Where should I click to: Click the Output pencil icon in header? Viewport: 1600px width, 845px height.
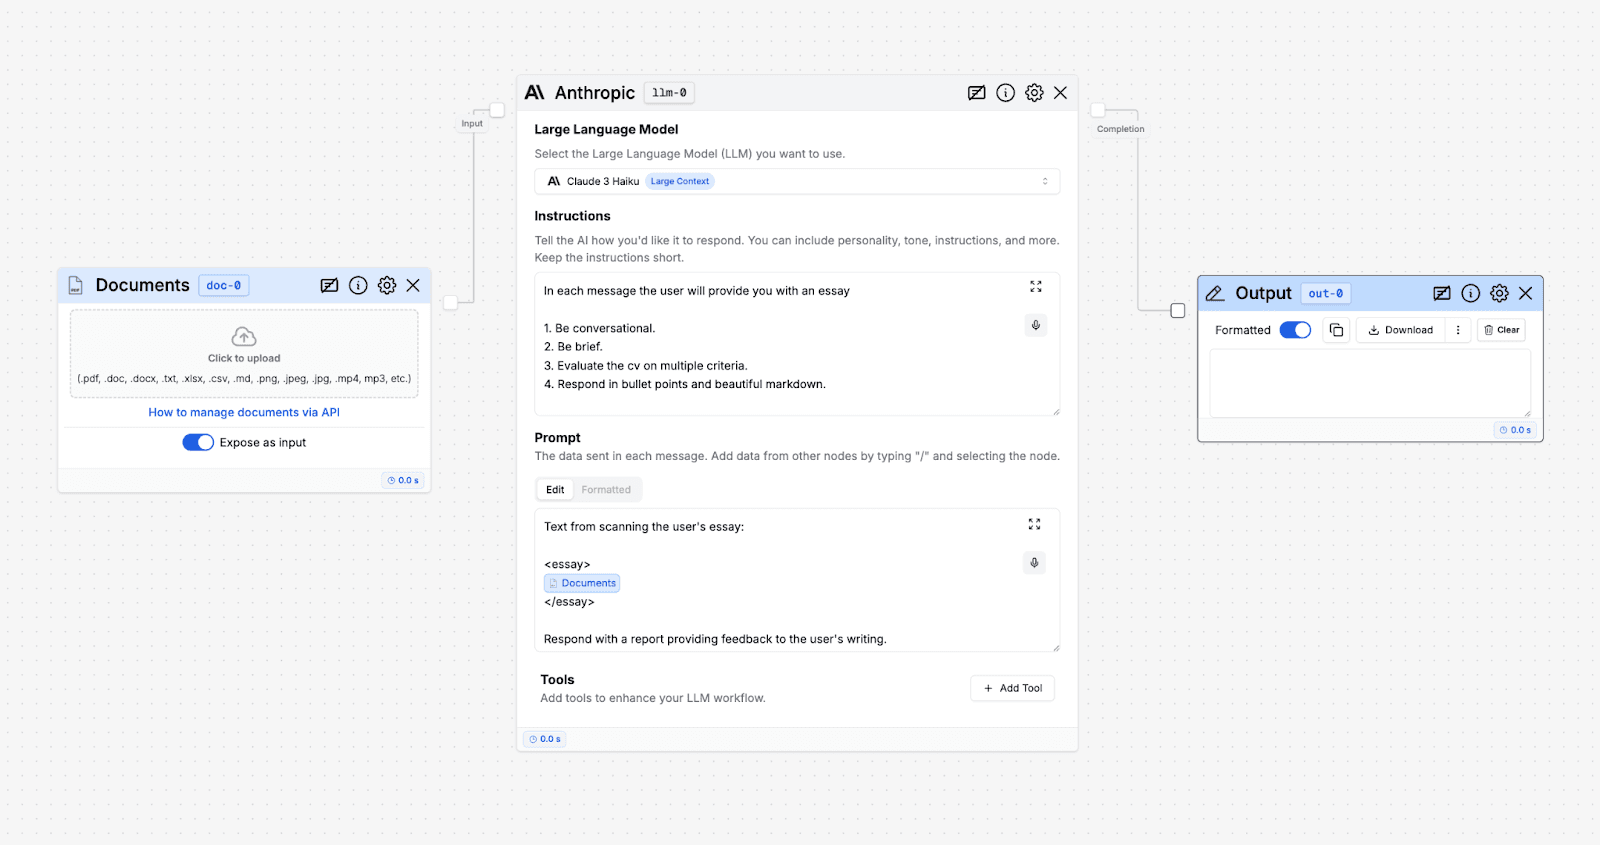click(x=1215, y=294)
